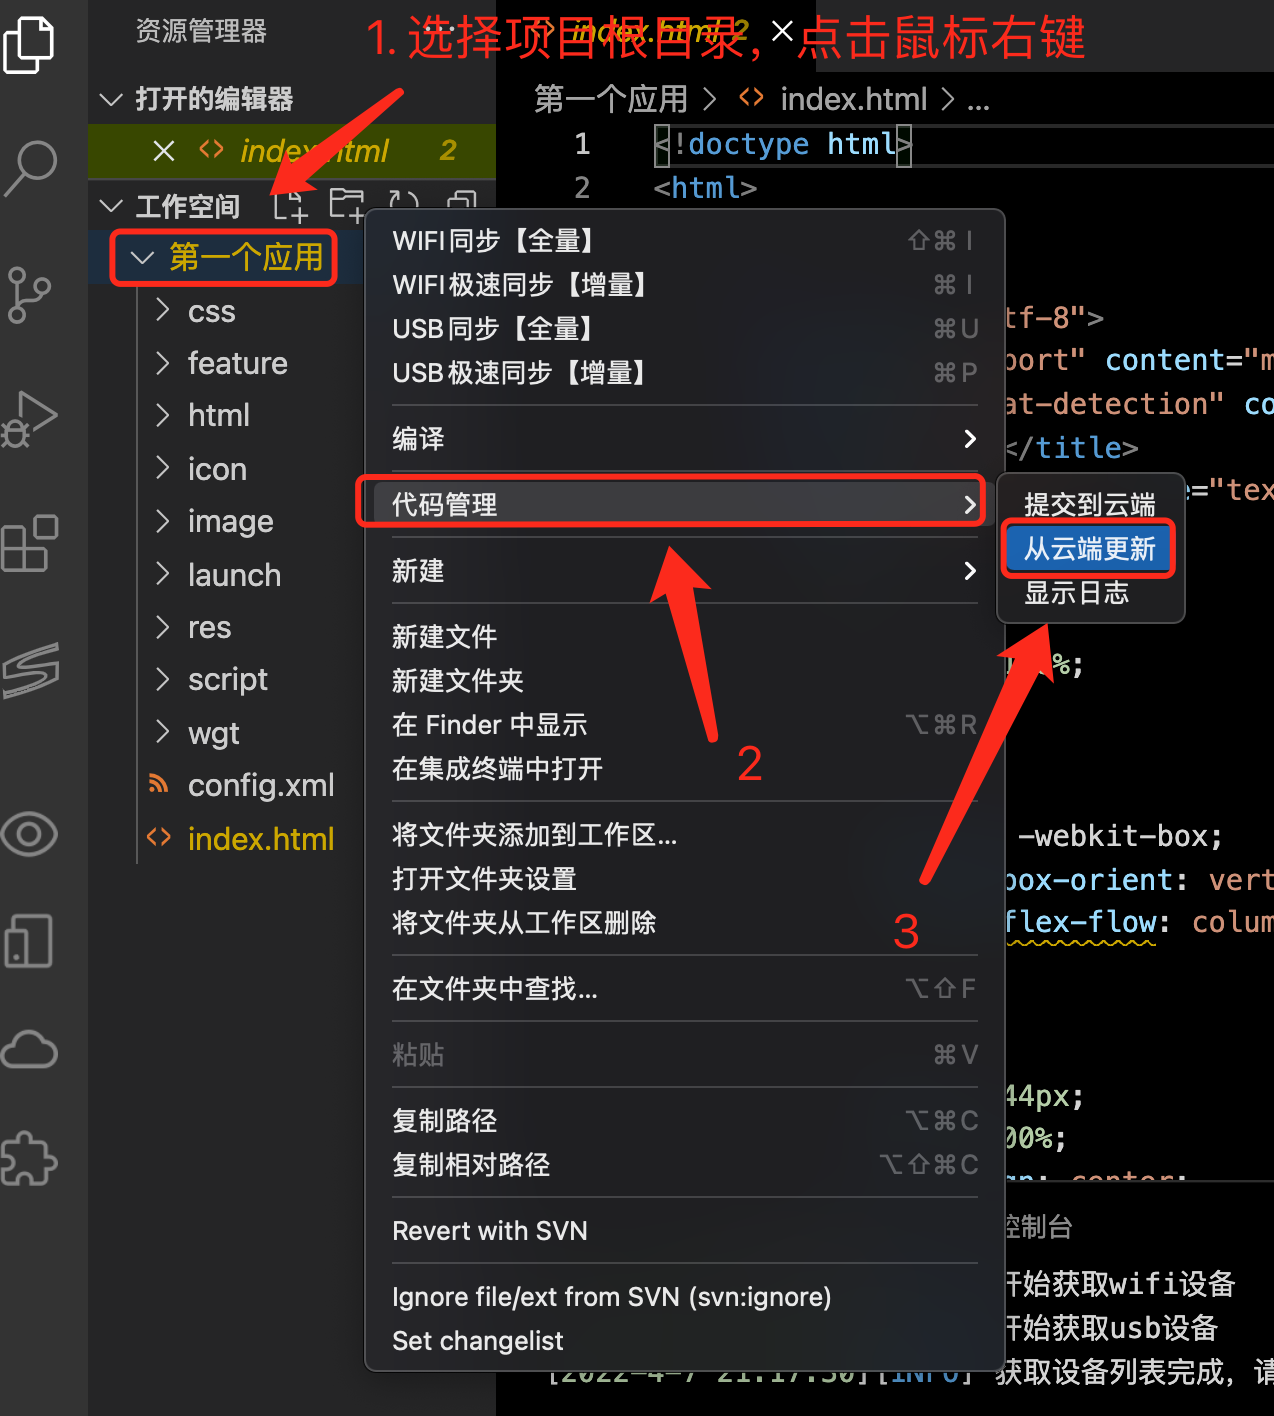Choose 在集成终端中打开 menu item
Viewport: 1274px width, 1416px height.
[684, 769]
